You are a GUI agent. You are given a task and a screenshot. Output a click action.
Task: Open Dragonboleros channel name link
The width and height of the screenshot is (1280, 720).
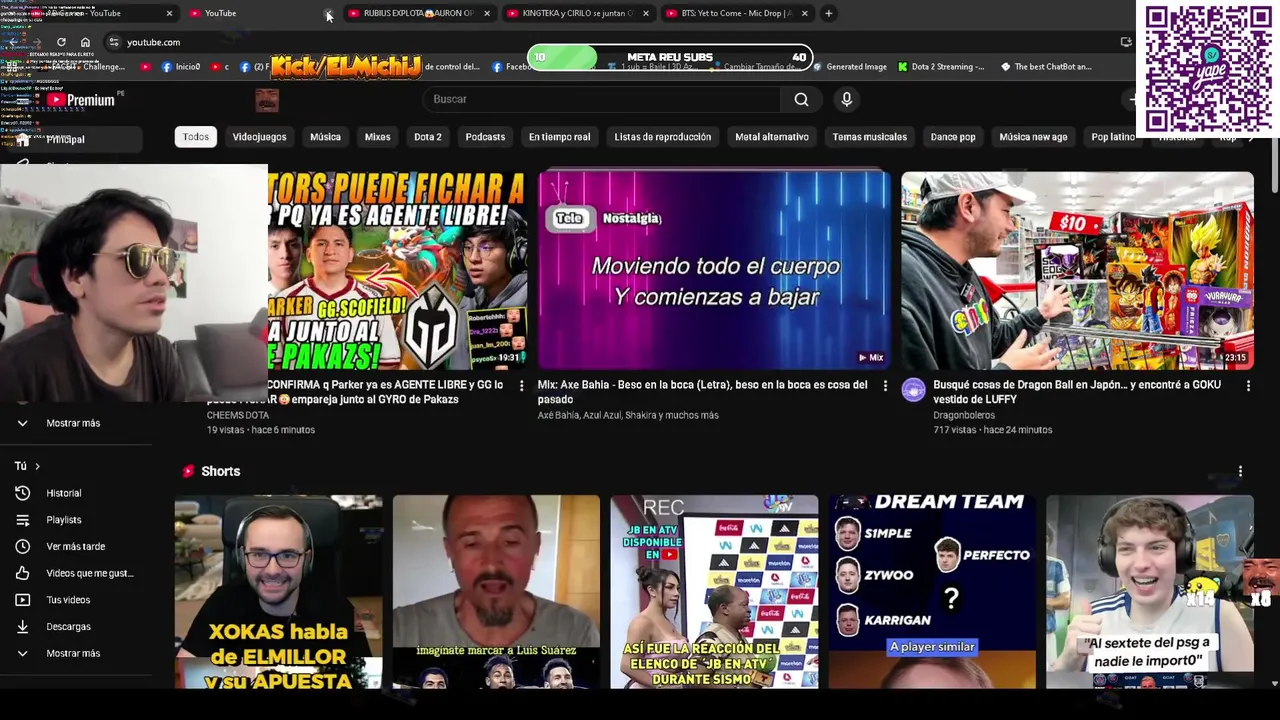(x=964, y=415)
